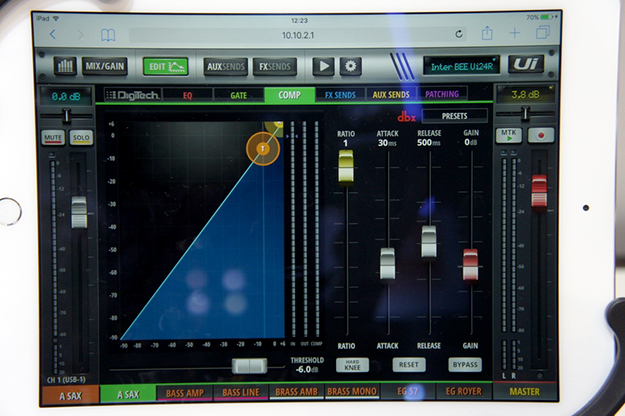Reload the page in Safari
This screenshot has height=416, width=625.
click(x=458, y=34)
